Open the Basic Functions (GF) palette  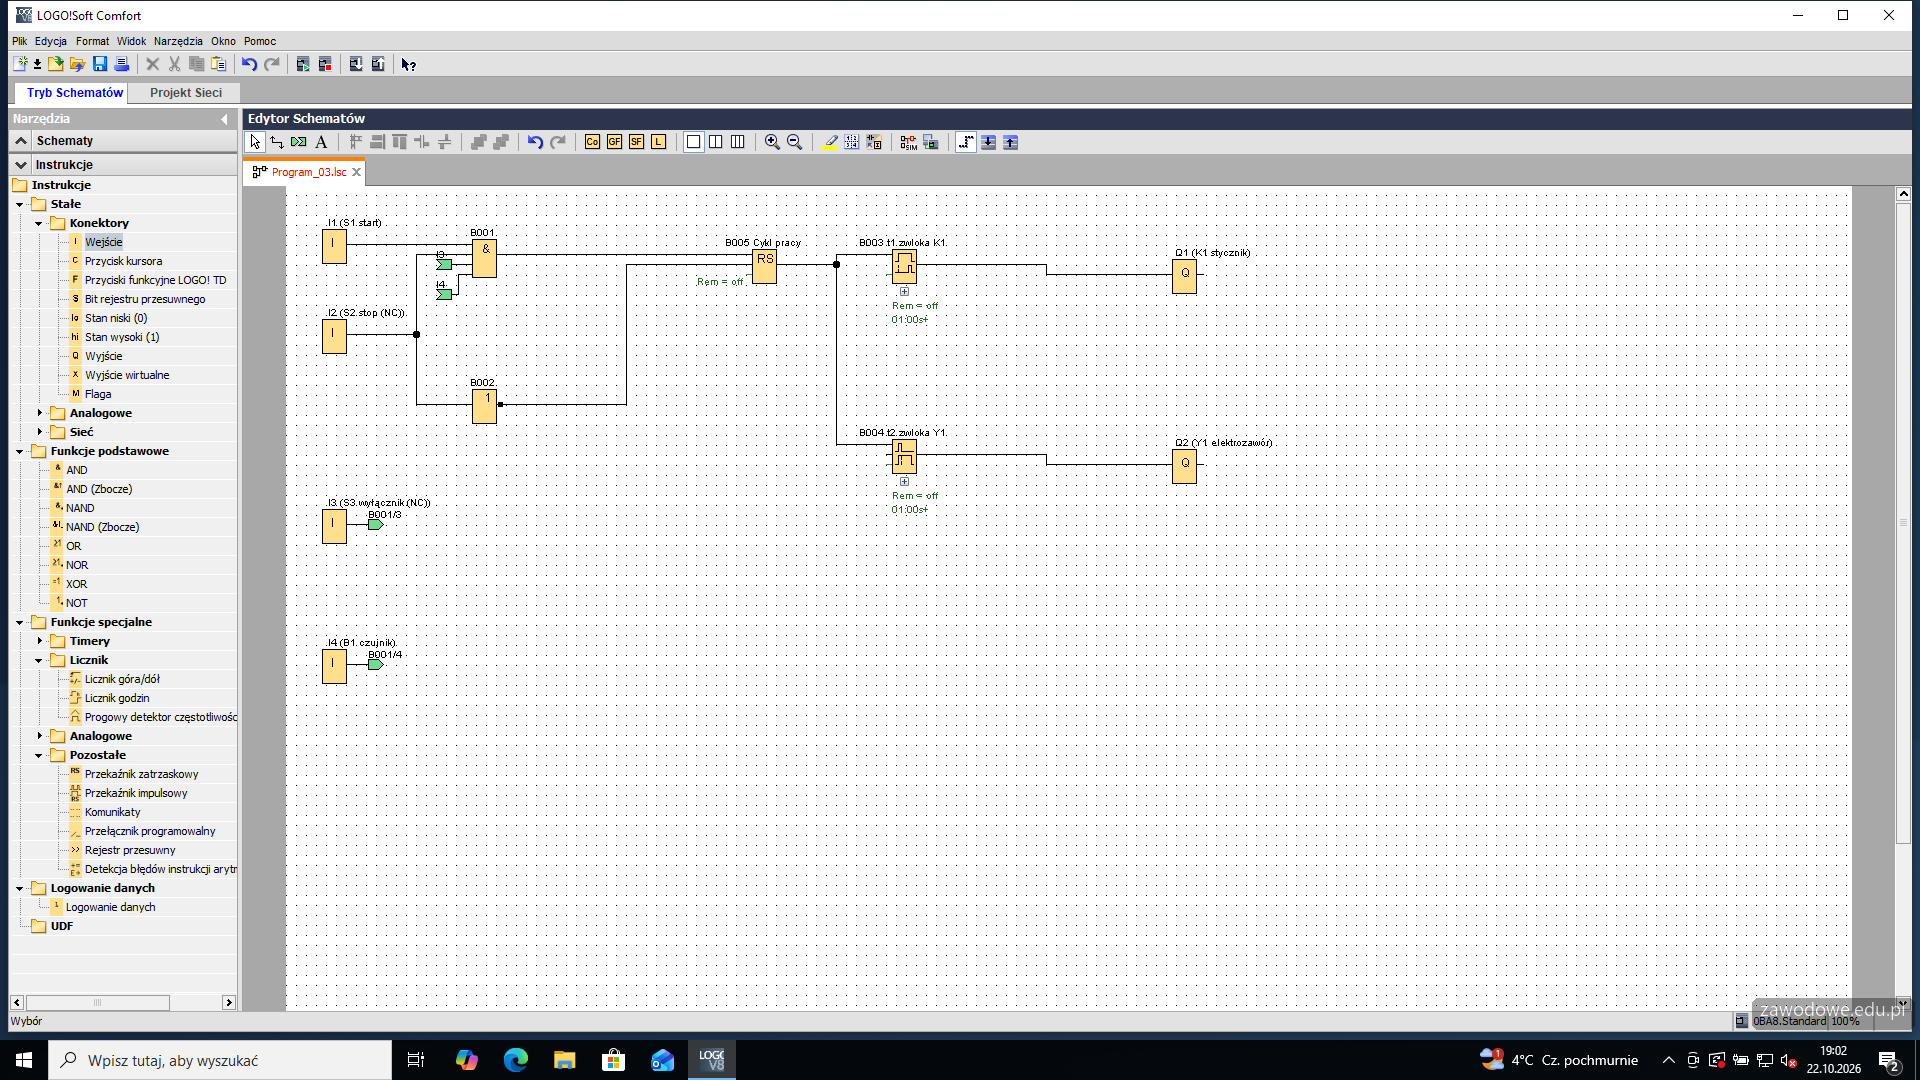[x=614, y=142]
